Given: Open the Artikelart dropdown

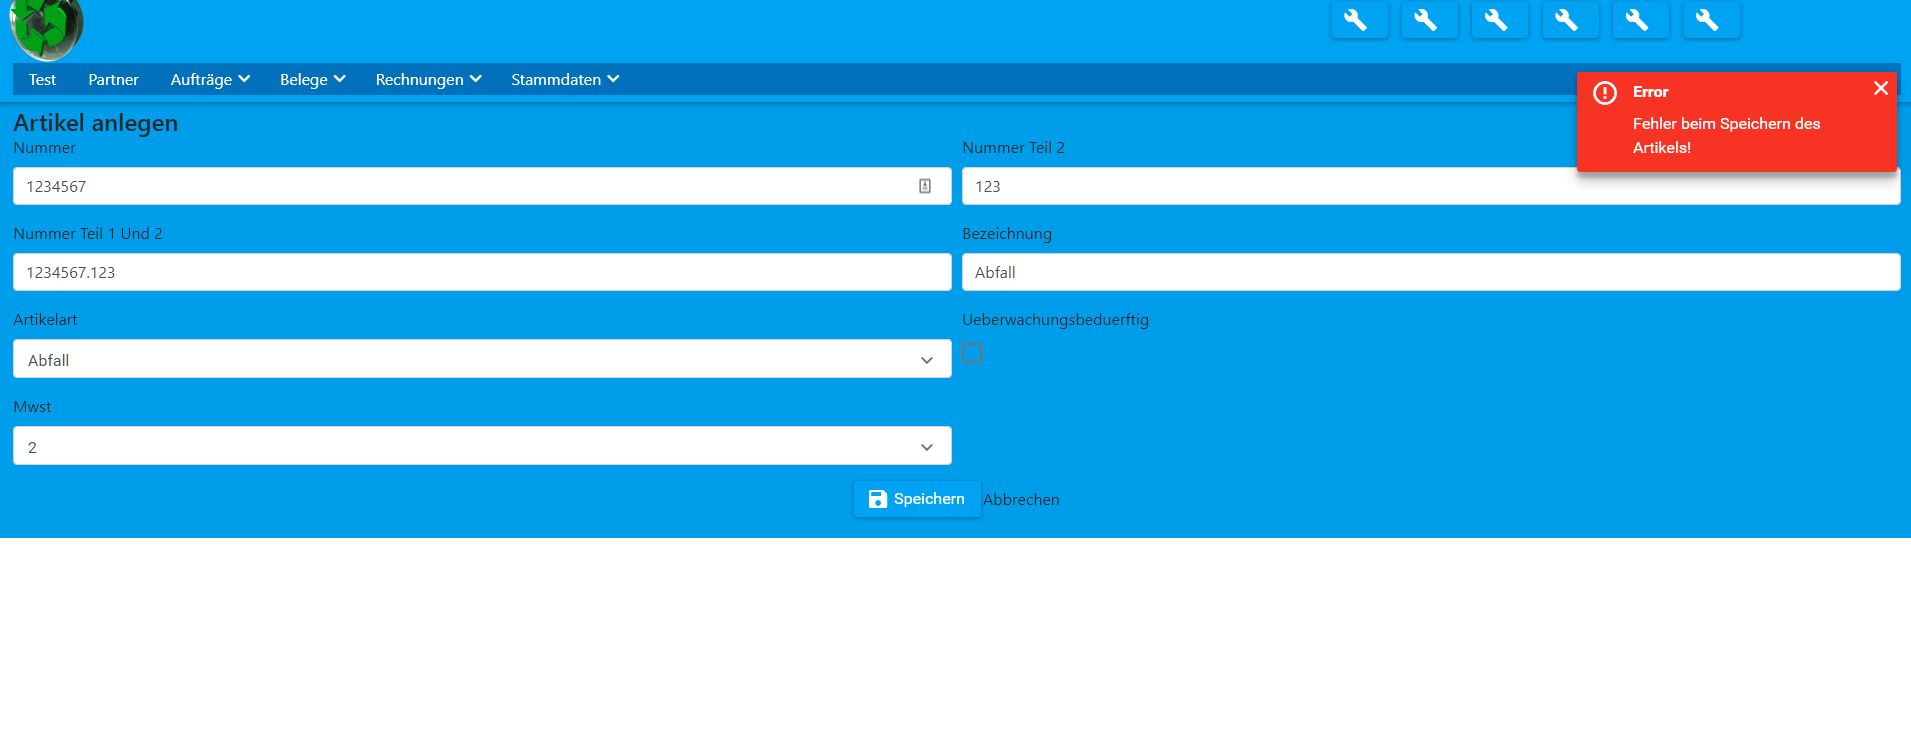Looking at the screenshot, I should pos(481,359).
